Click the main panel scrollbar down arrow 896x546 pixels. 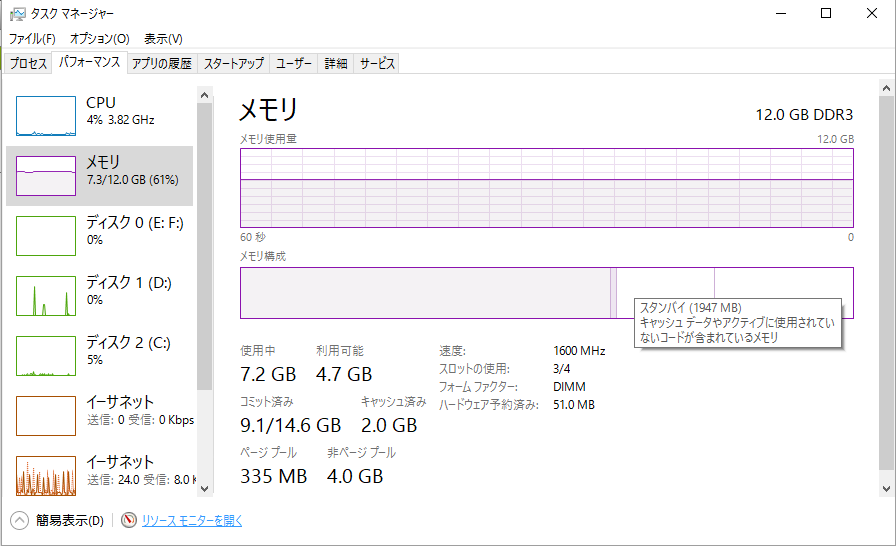coord(886,489)
